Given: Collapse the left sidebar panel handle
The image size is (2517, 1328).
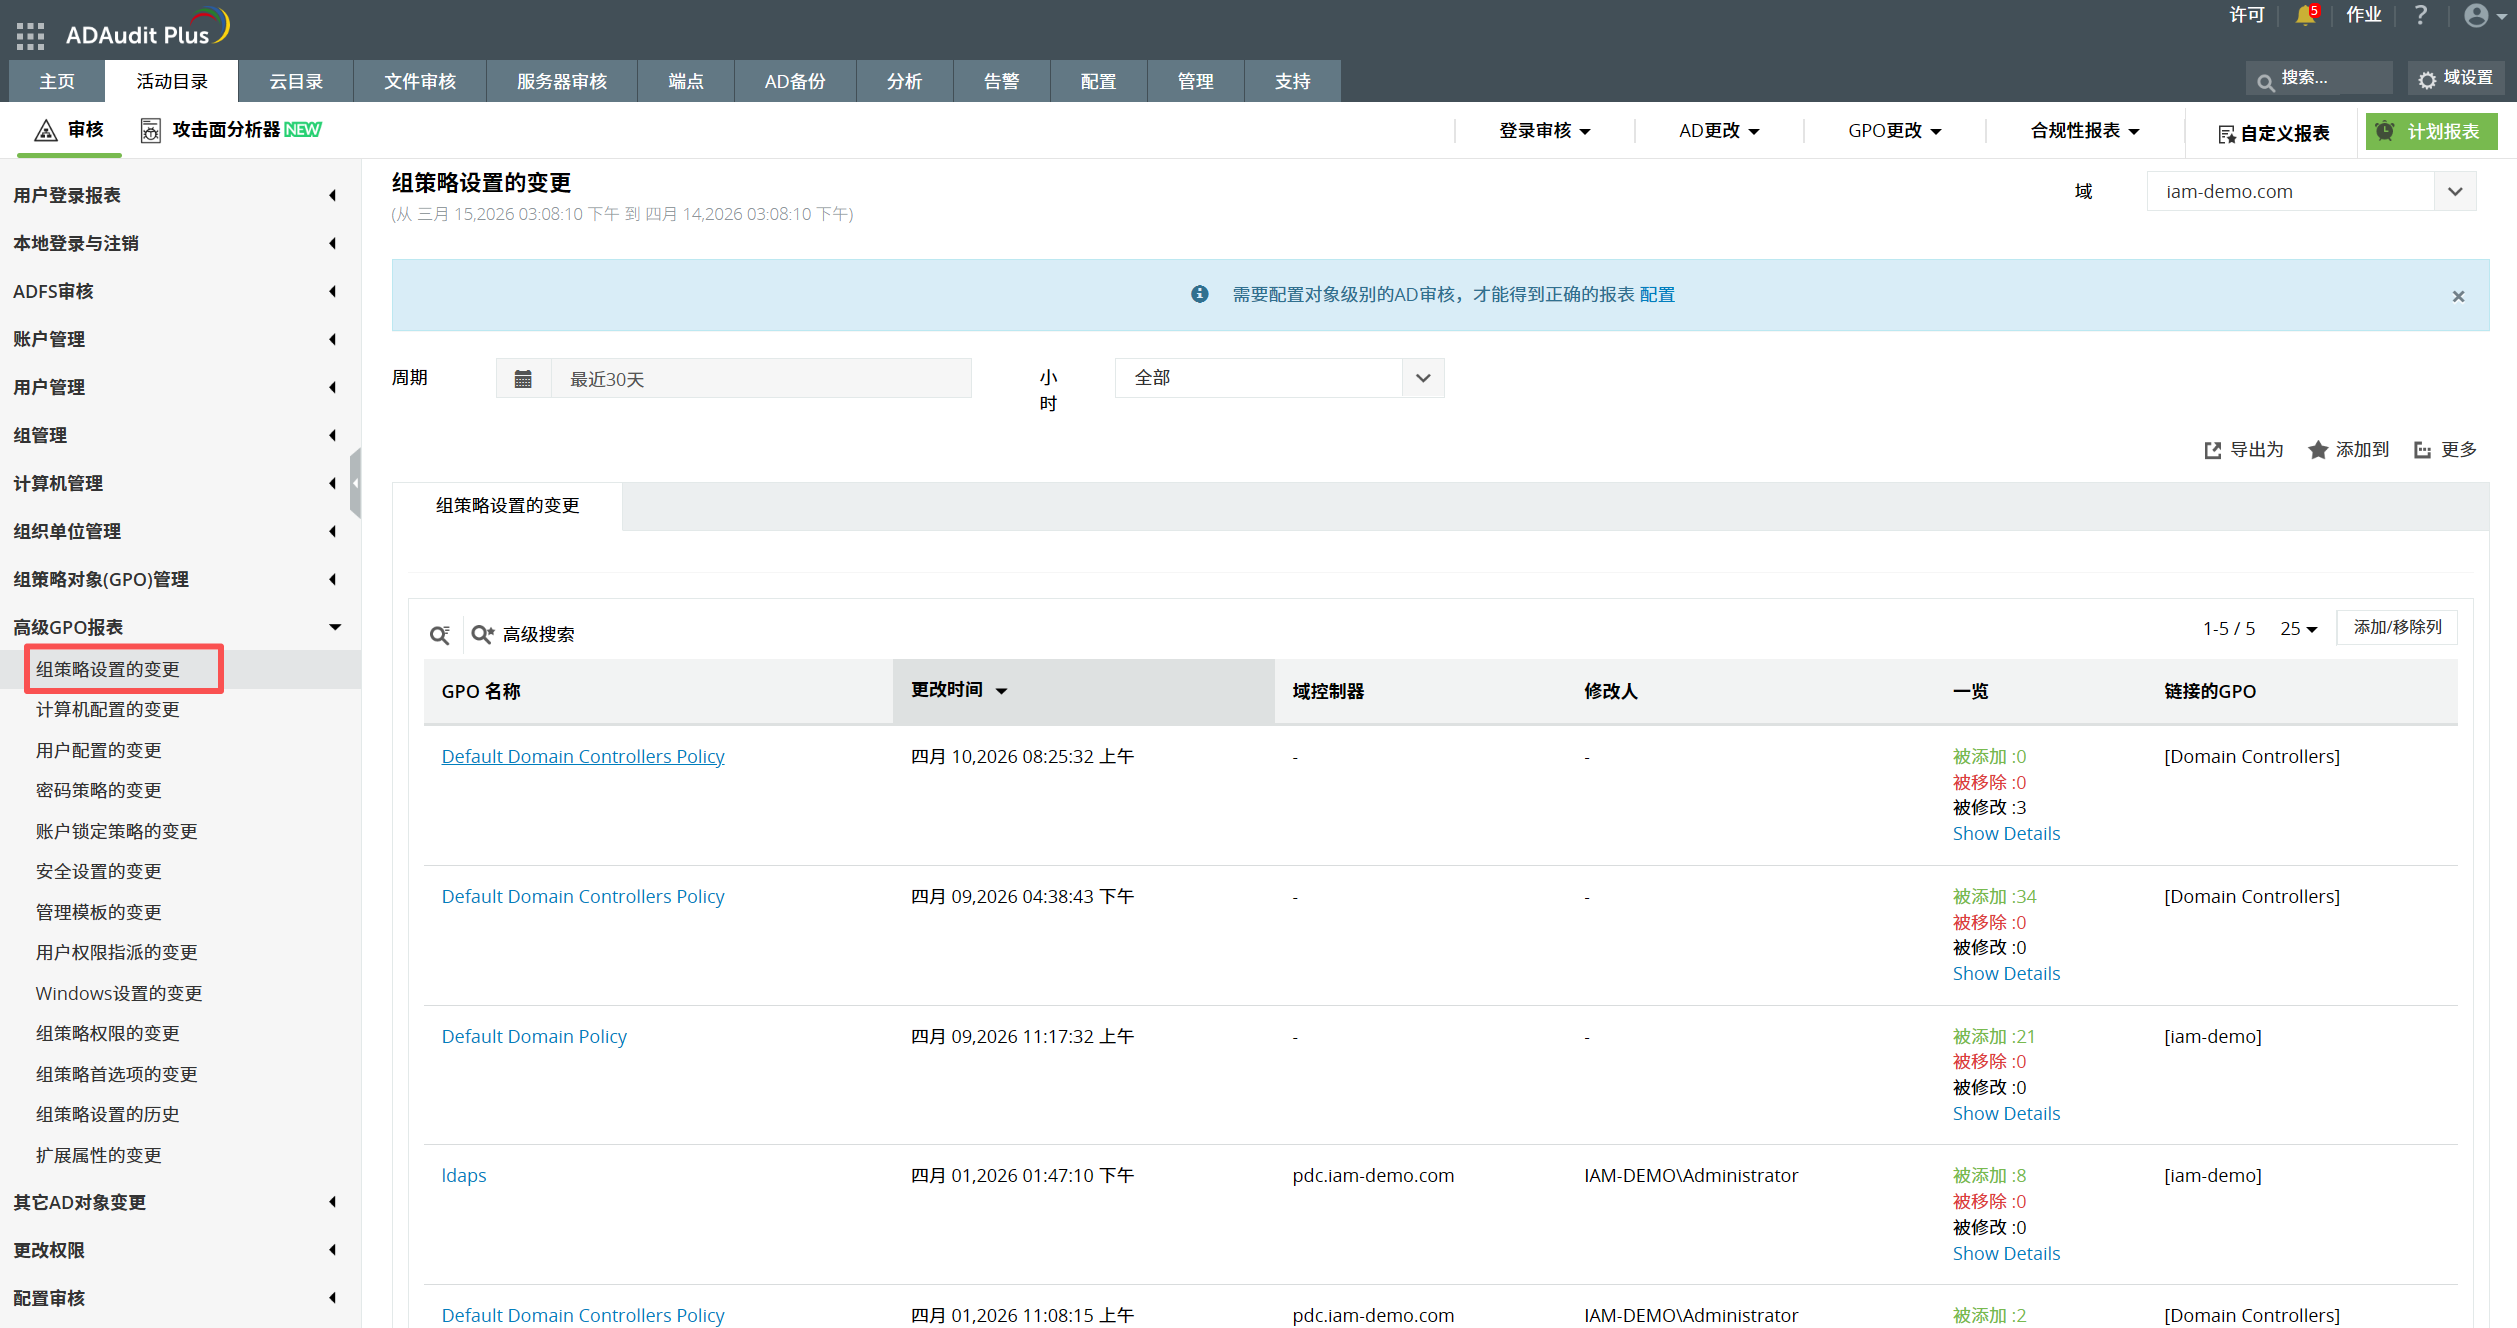Looking at the screenshot, I should 355,482.
